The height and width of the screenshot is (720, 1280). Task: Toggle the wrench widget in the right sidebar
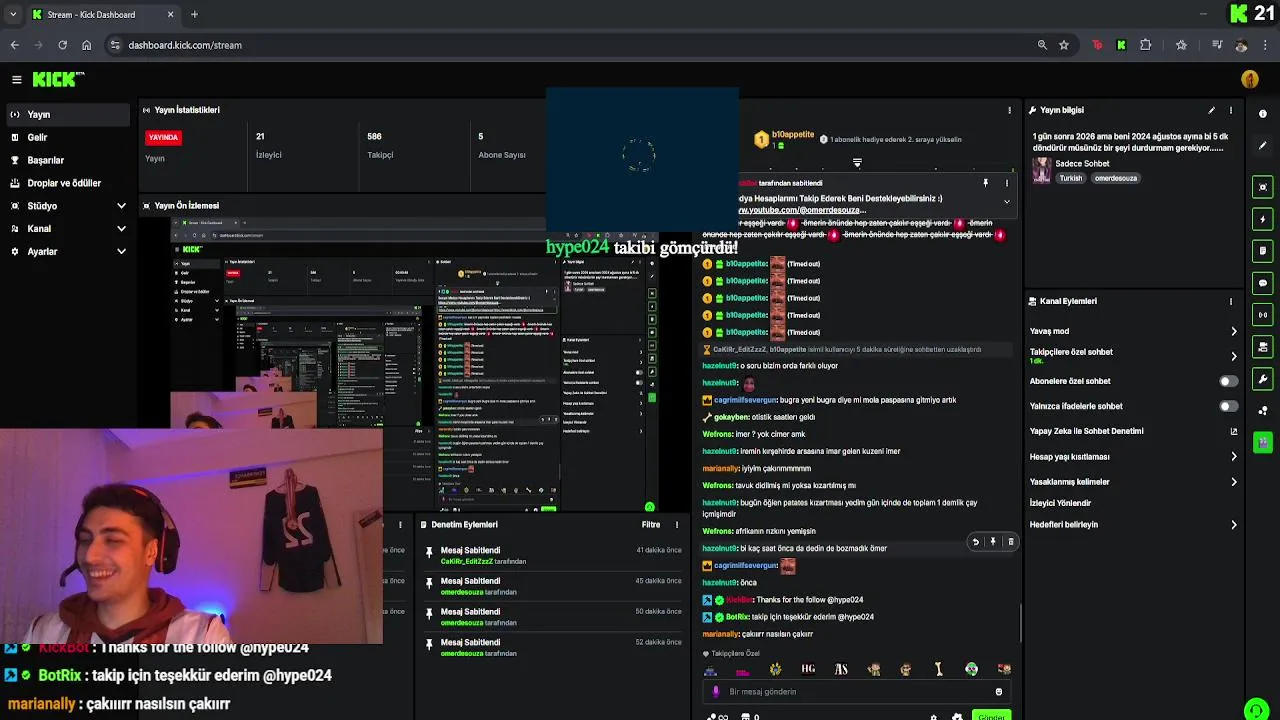pos(1263,379)
